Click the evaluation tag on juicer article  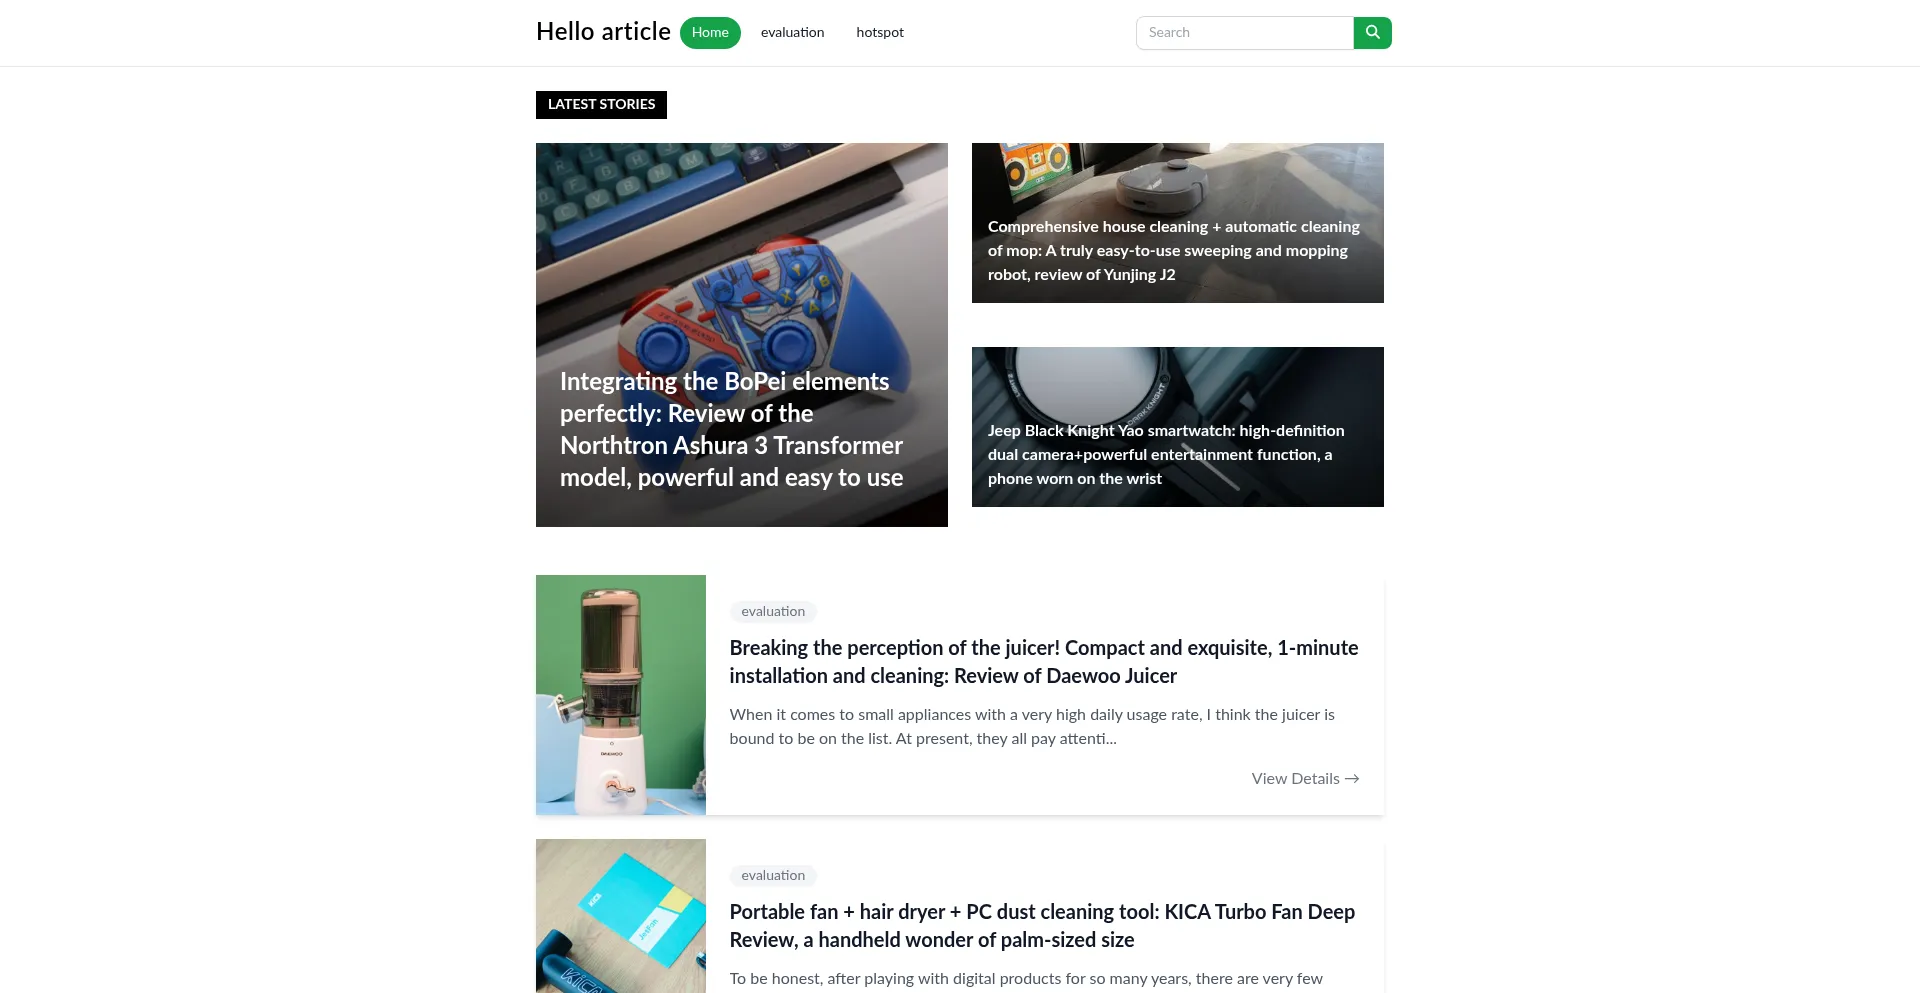tap(773, 612)
